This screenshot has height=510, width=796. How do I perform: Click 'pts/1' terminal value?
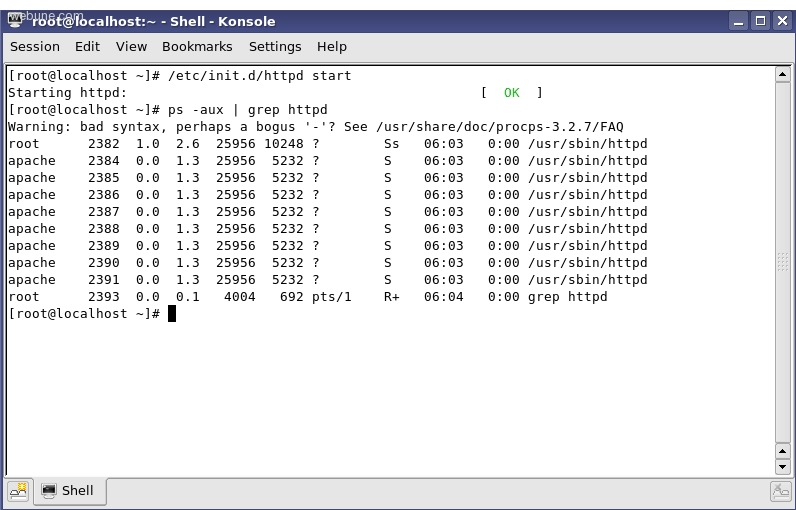coord(331,297)
